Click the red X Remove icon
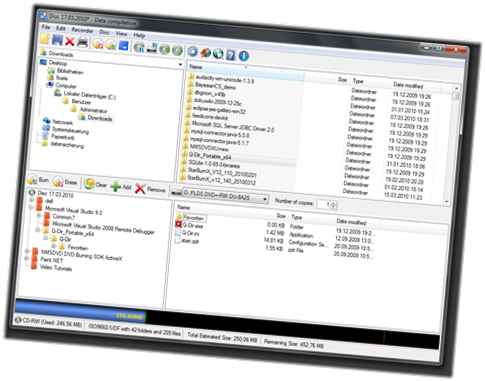Image resolution: width=485 pixels, height=381 pixels. point(140,189)
